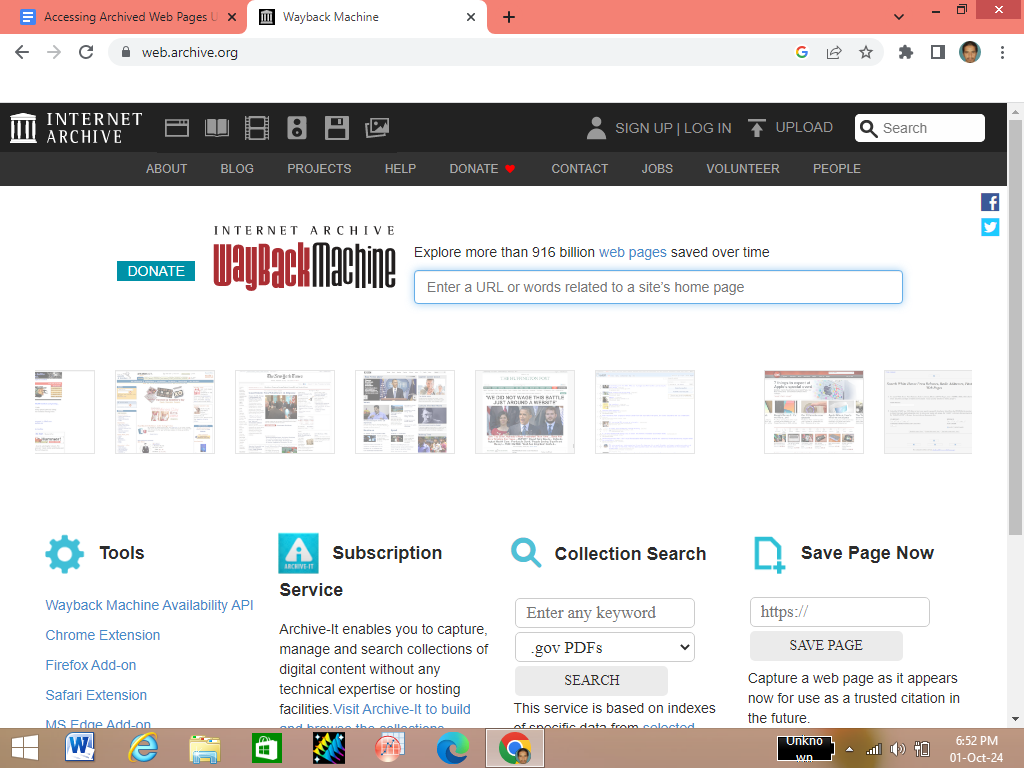Open the Web archive media icon
The height and width of the screenshot is (768, 1024).
176,127
